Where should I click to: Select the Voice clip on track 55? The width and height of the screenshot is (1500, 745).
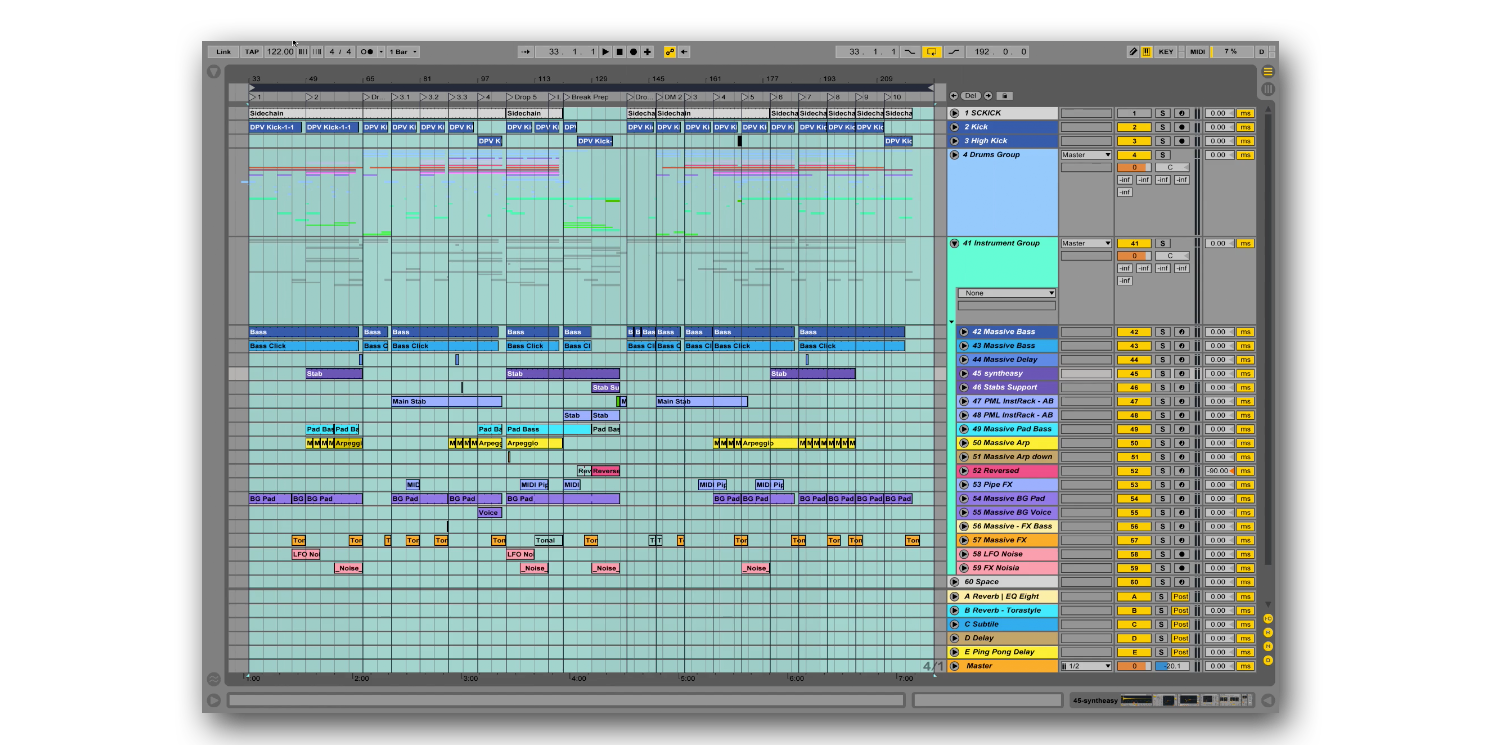tap(489, 513)
